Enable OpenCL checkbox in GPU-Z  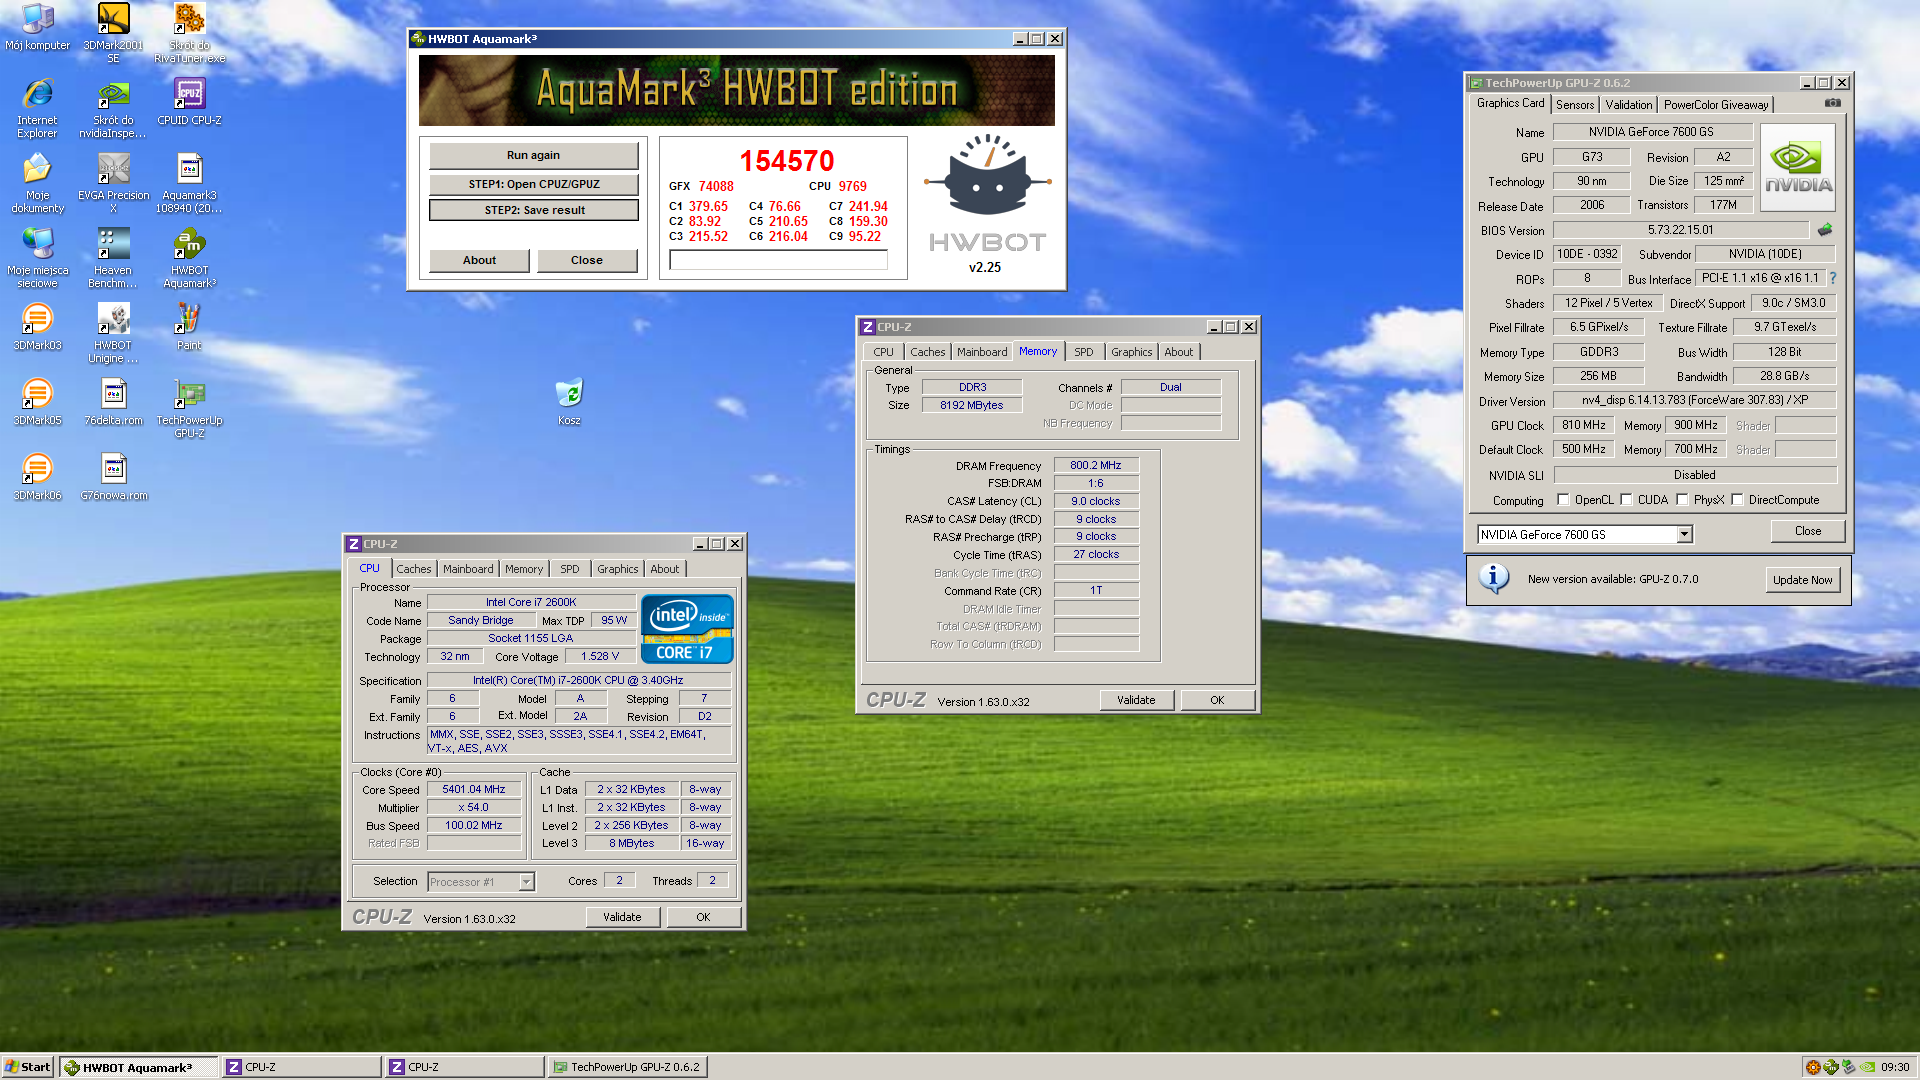(1563, 500)
